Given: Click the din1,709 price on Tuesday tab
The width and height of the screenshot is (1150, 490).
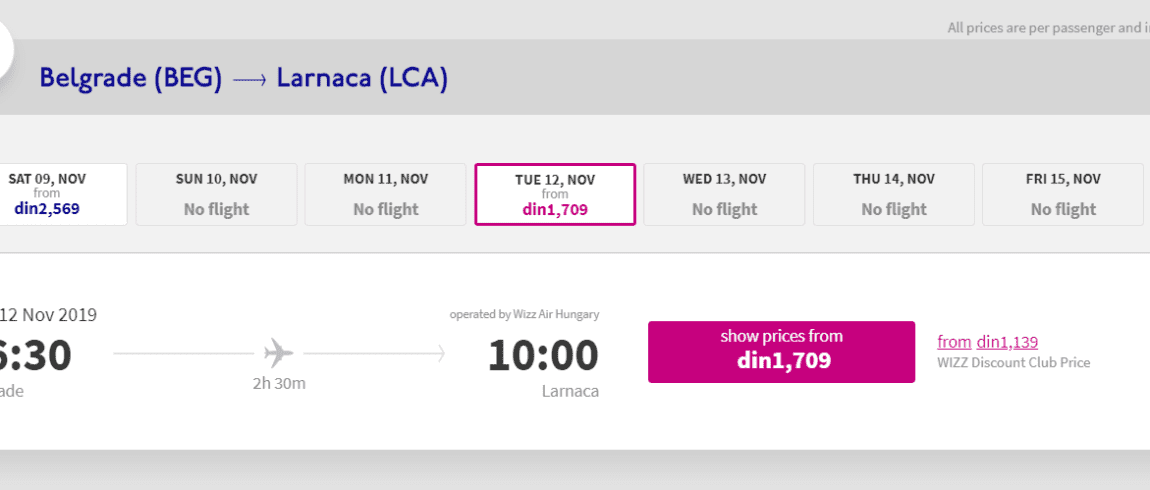Looking at the screenshot, I should point(555,209).
